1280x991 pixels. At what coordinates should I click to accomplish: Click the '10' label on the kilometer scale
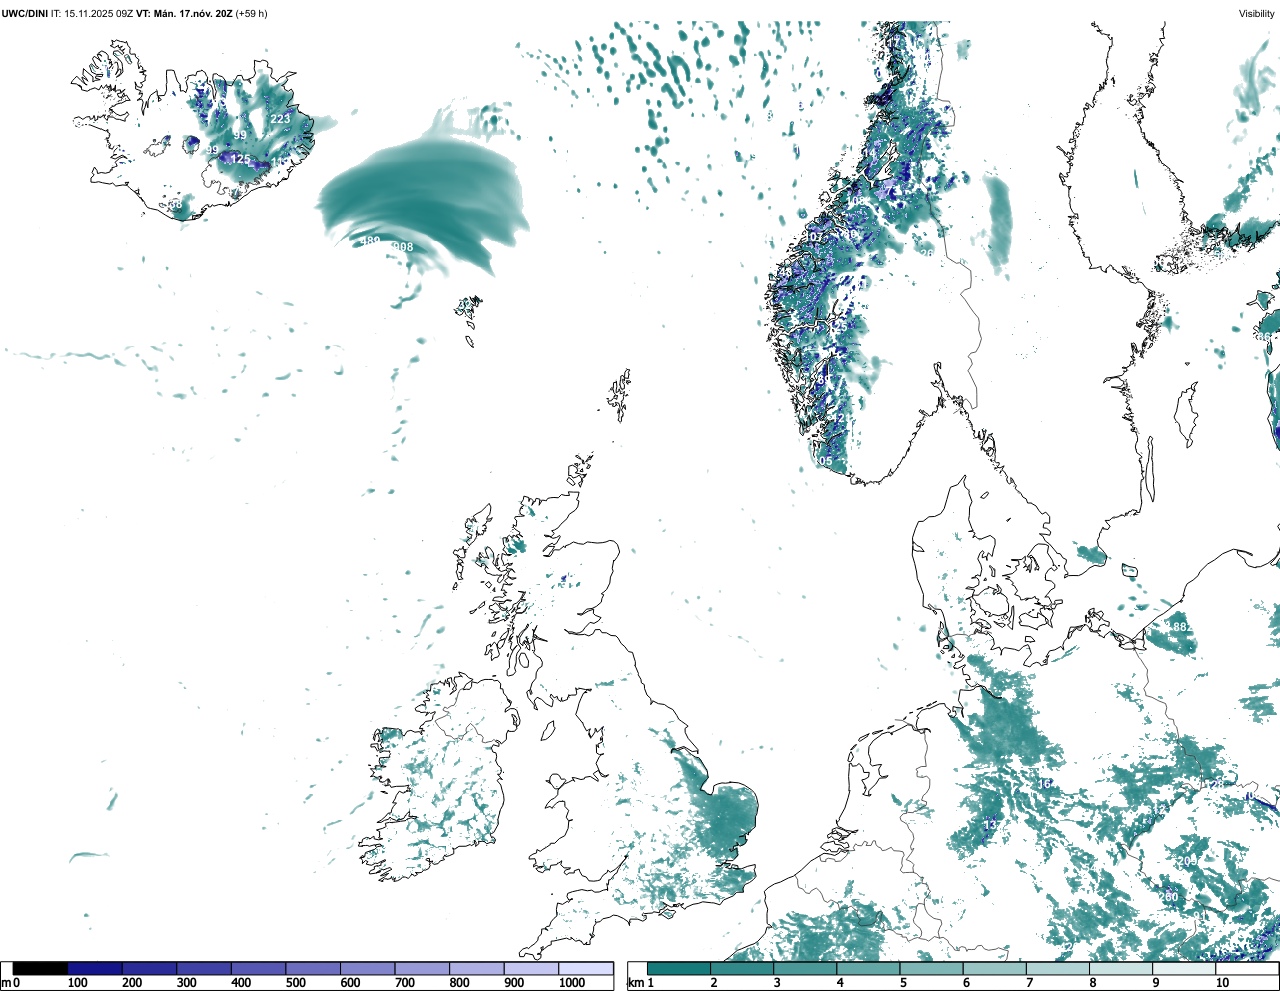pos(1222,983)
